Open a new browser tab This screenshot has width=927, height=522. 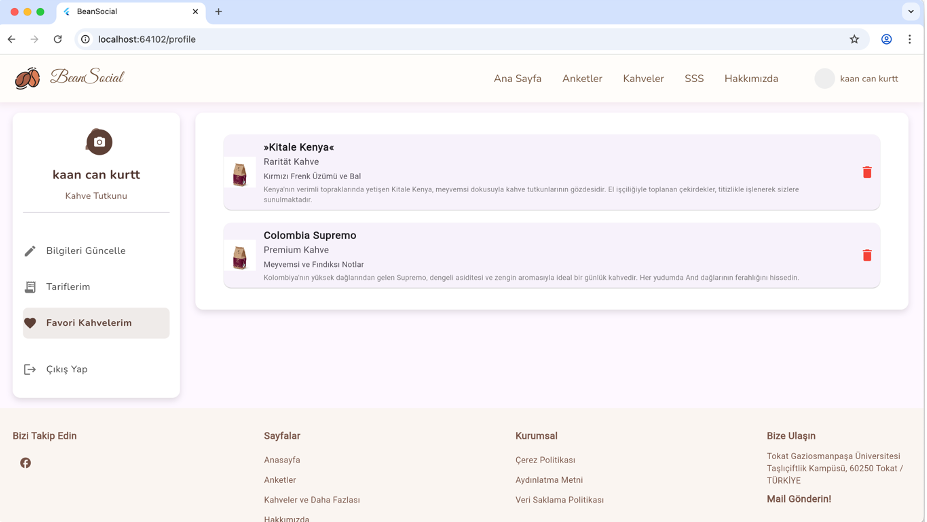(x=218, y=11)
